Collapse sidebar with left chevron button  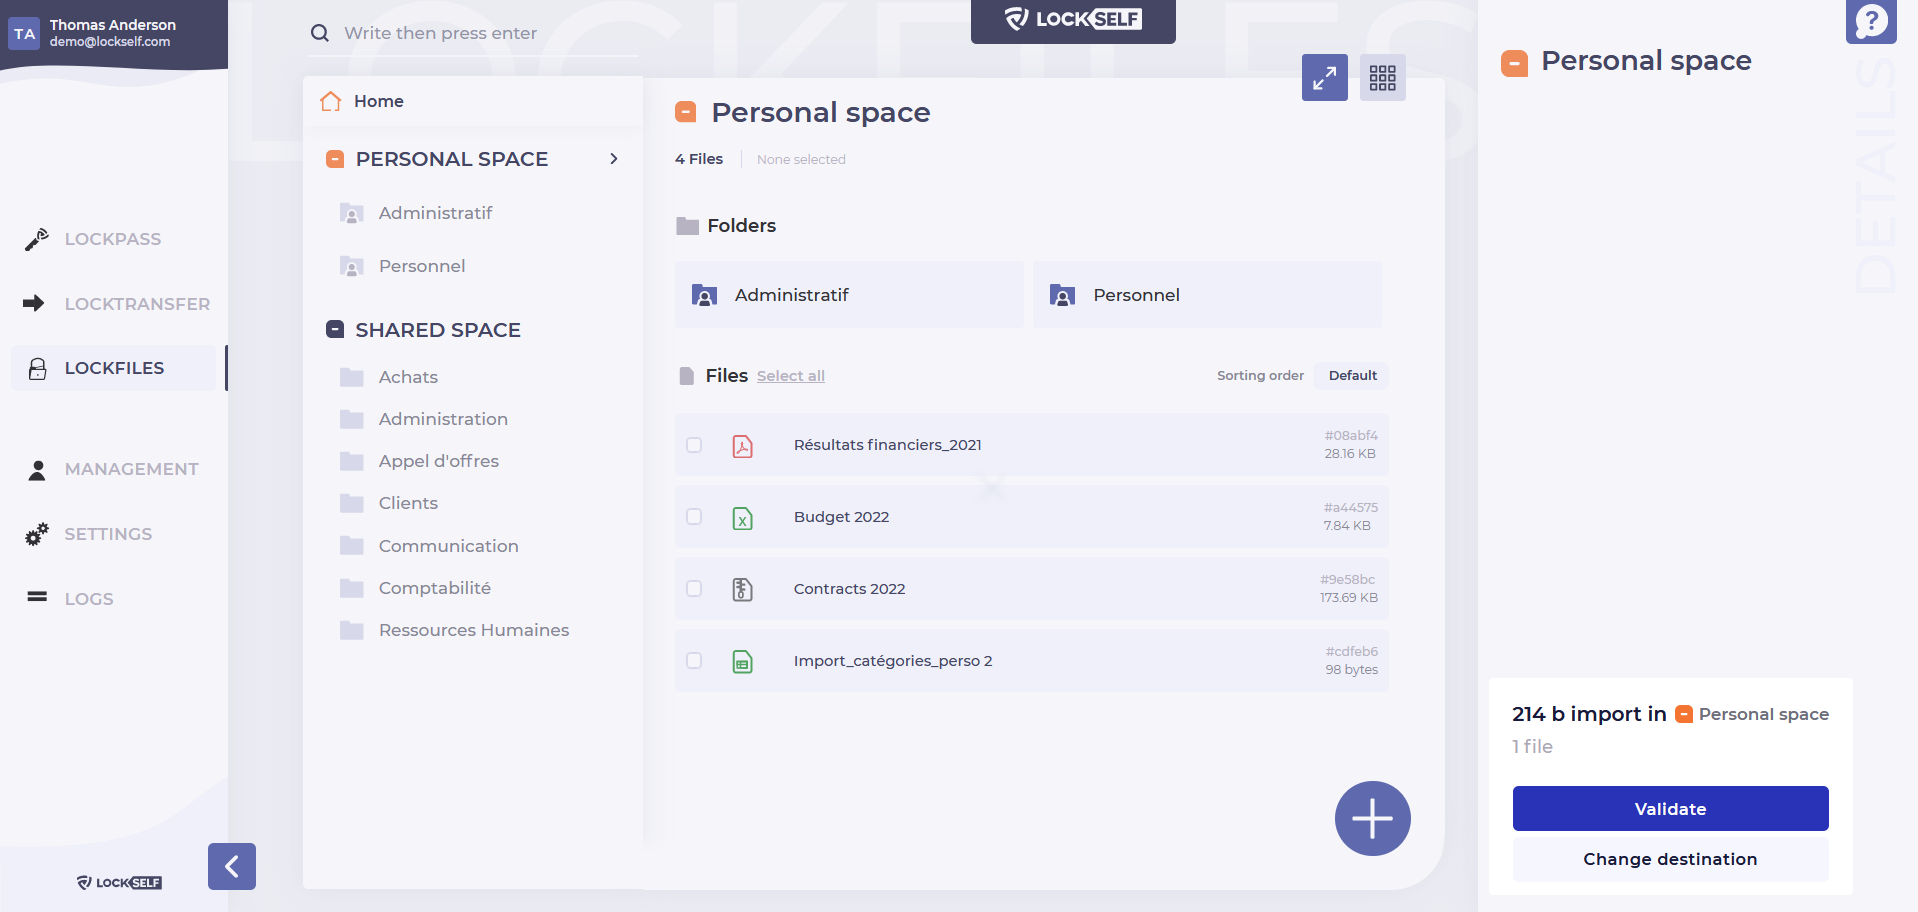point(232,866)
